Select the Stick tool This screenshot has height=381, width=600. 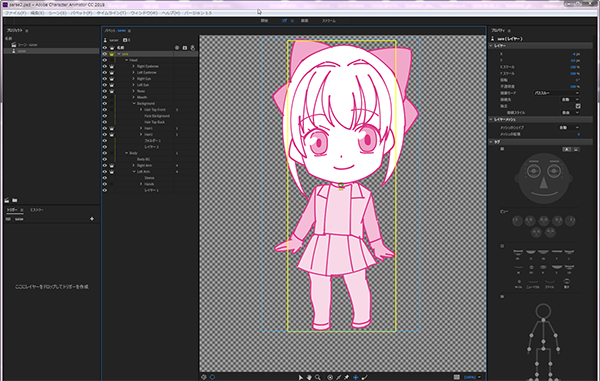[x=338, y=377]
